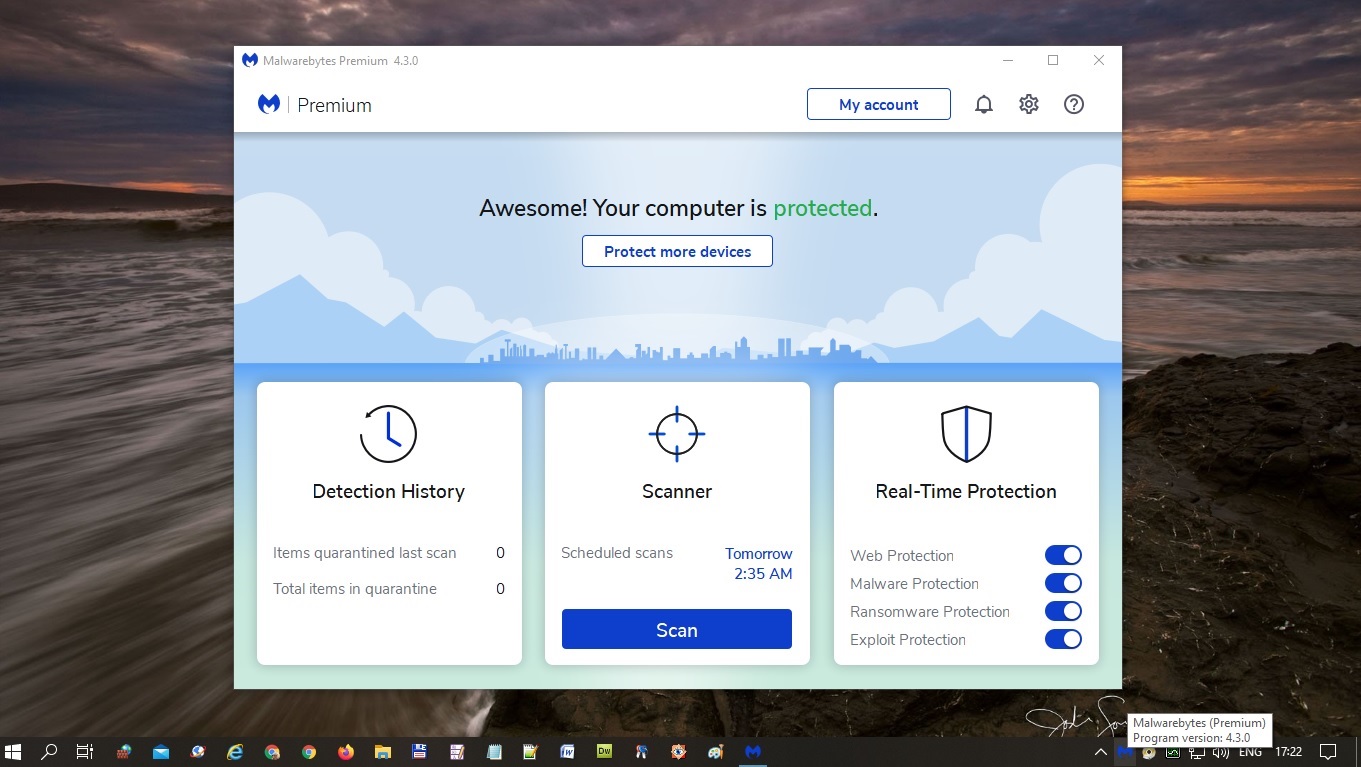The image size is (1361, 767).
Task: Click Total items in quarantine row
Action: pyautogui.click(x=389, y=589)
